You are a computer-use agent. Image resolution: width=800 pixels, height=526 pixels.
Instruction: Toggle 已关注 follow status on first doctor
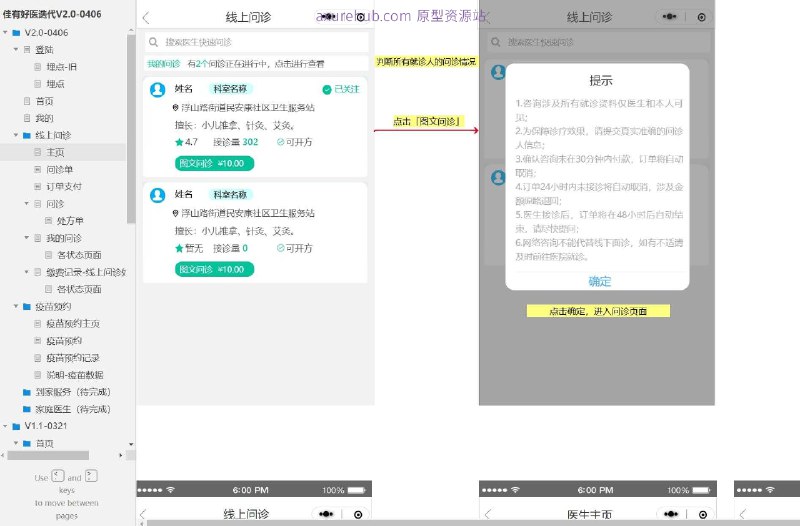click(341, 89)
